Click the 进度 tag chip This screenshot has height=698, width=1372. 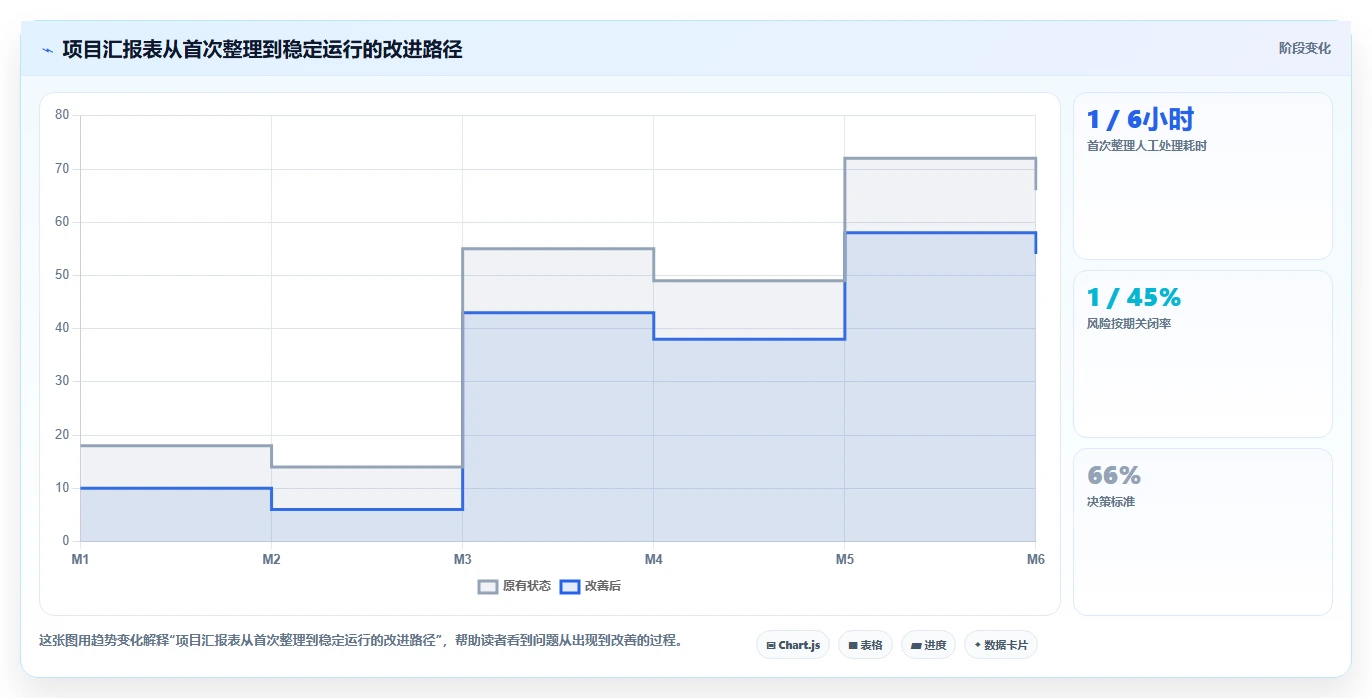click(928, 645)
